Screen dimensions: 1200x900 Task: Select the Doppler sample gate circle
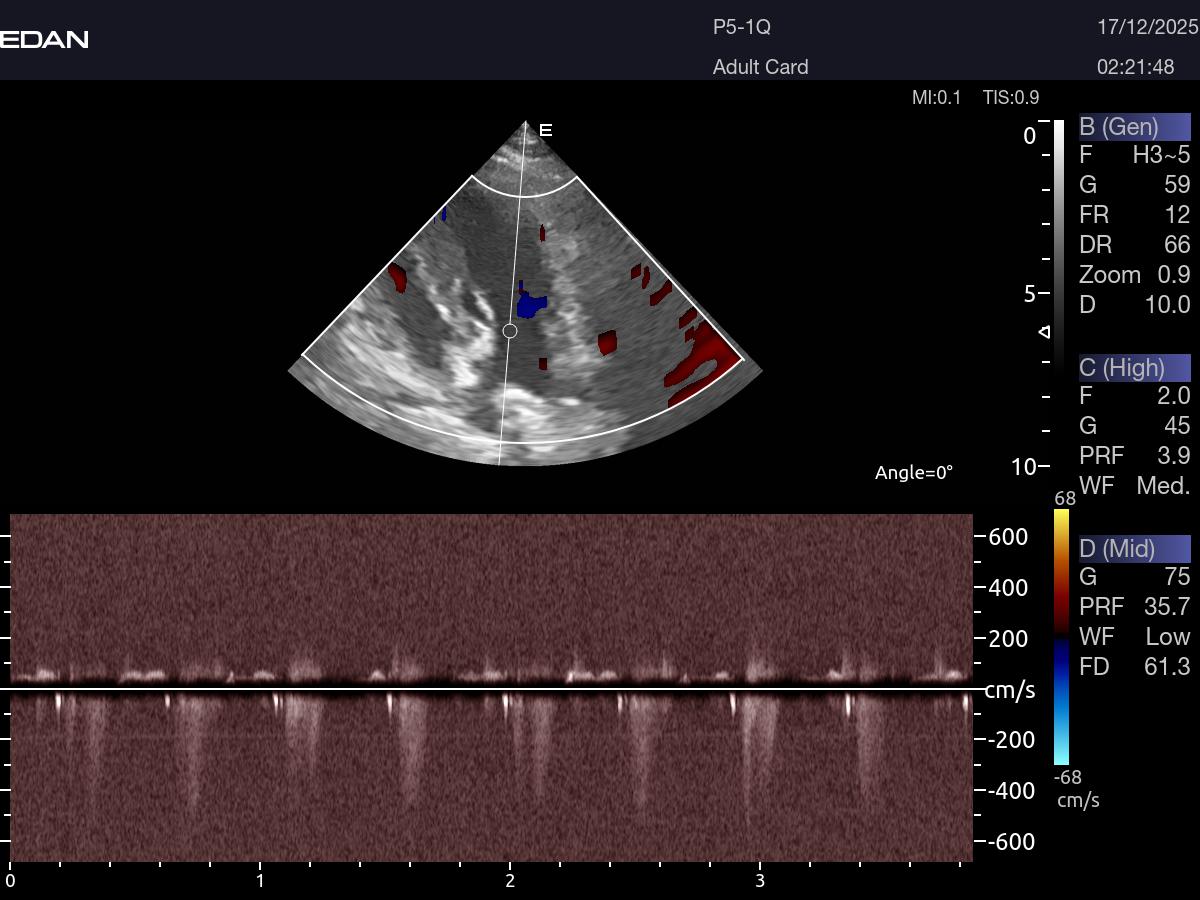pyautogui.click(x=509, y=331)
